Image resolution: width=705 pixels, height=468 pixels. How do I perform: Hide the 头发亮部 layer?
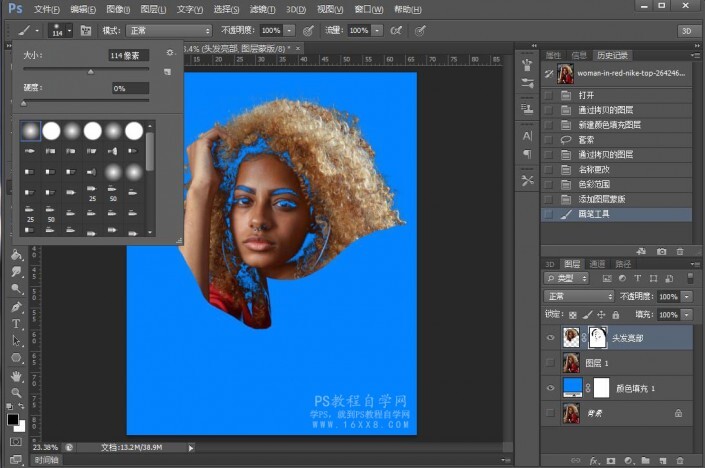pos(550,338)
